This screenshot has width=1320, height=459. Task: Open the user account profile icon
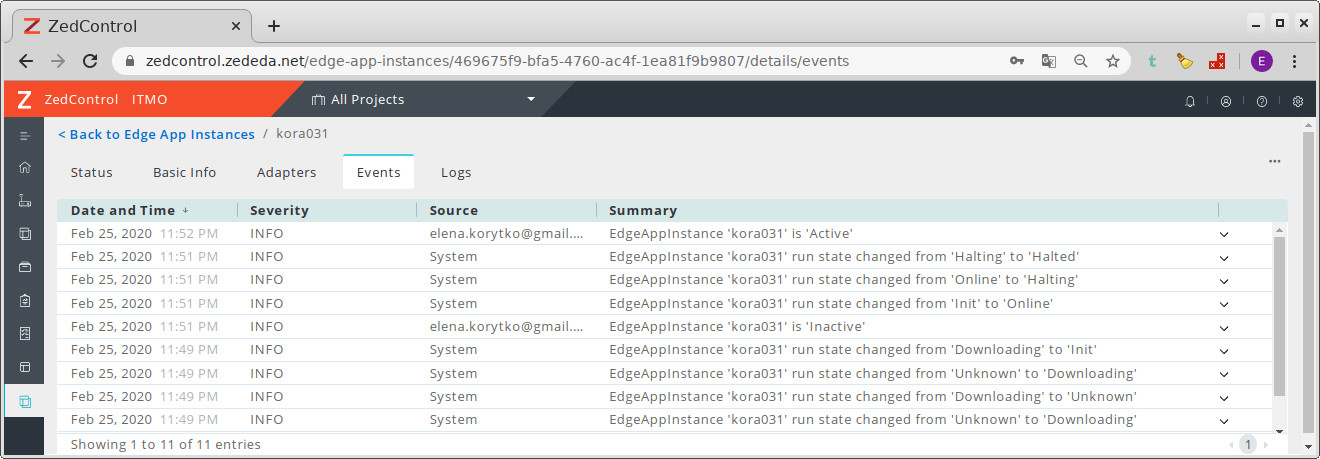(1226, 101)
